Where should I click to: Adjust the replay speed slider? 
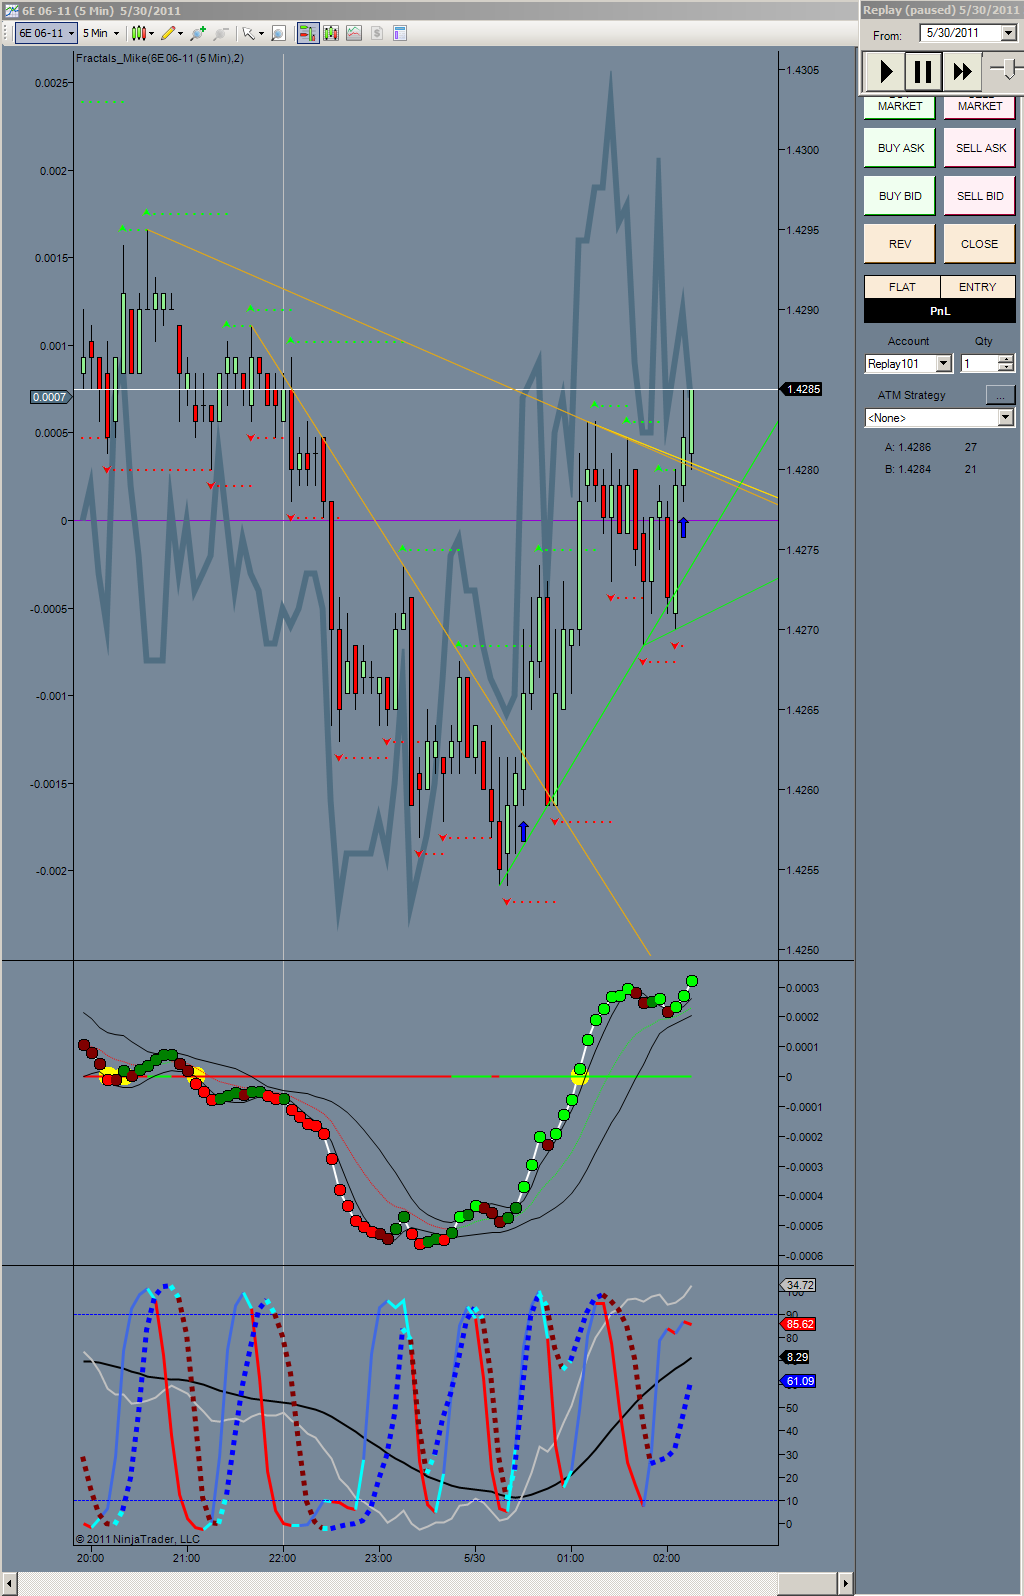1009,69
